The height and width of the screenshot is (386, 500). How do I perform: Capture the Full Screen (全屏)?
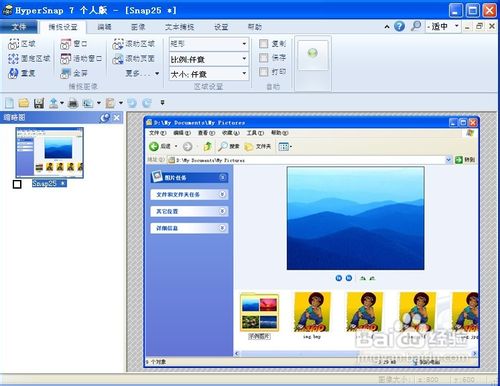coord(74,73)
